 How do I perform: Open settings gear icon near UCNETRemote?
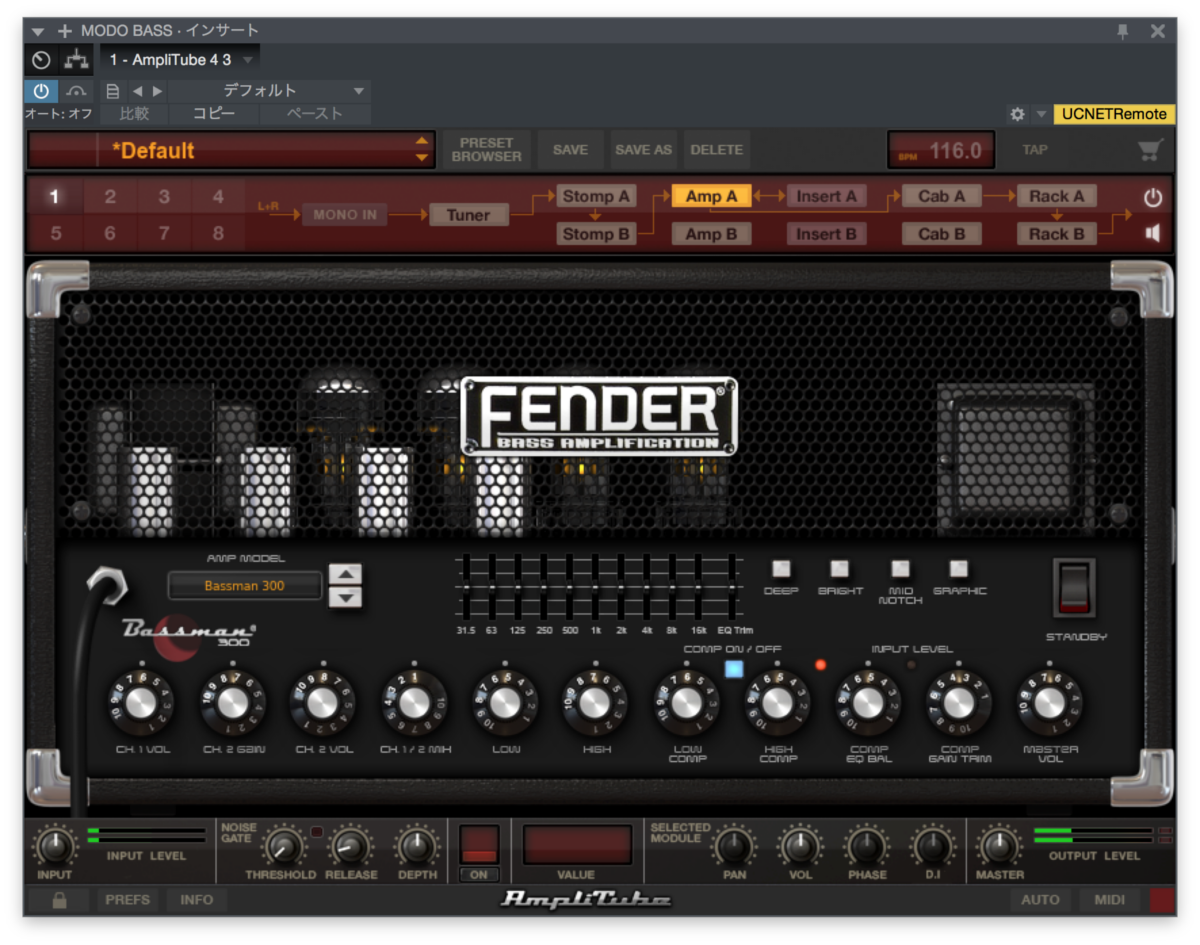click(x=1017, y=114)
